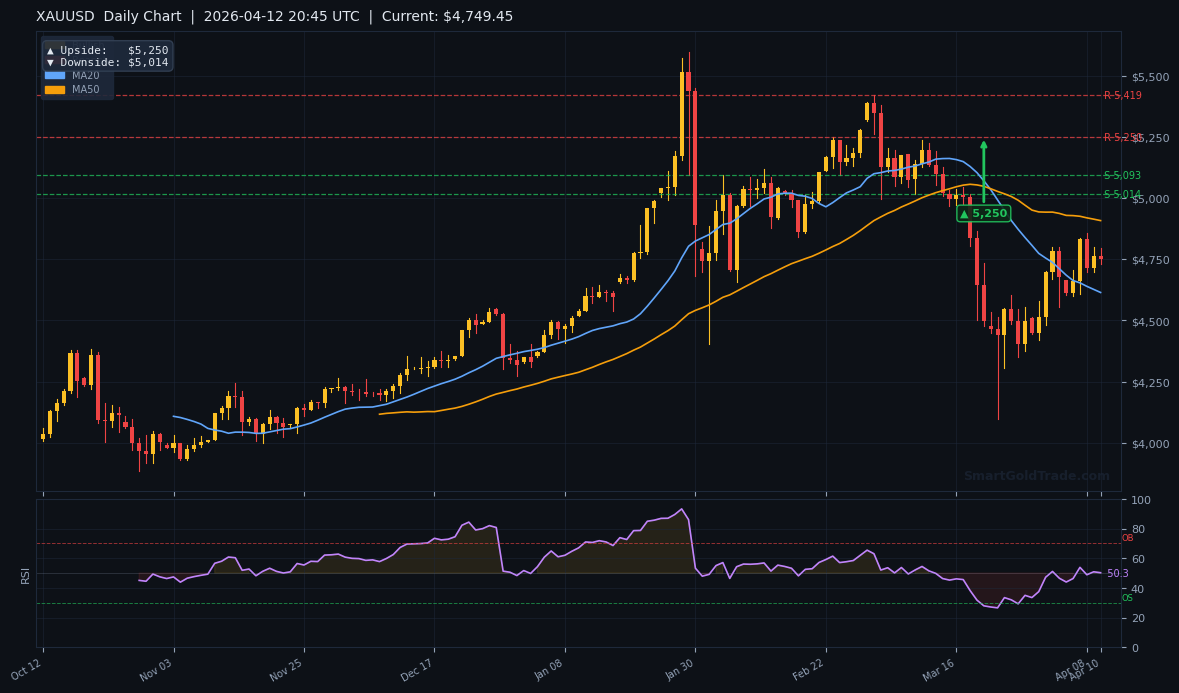
Task: Click the Upside triangle arrow indicator
Action: (x=51, y=50)
